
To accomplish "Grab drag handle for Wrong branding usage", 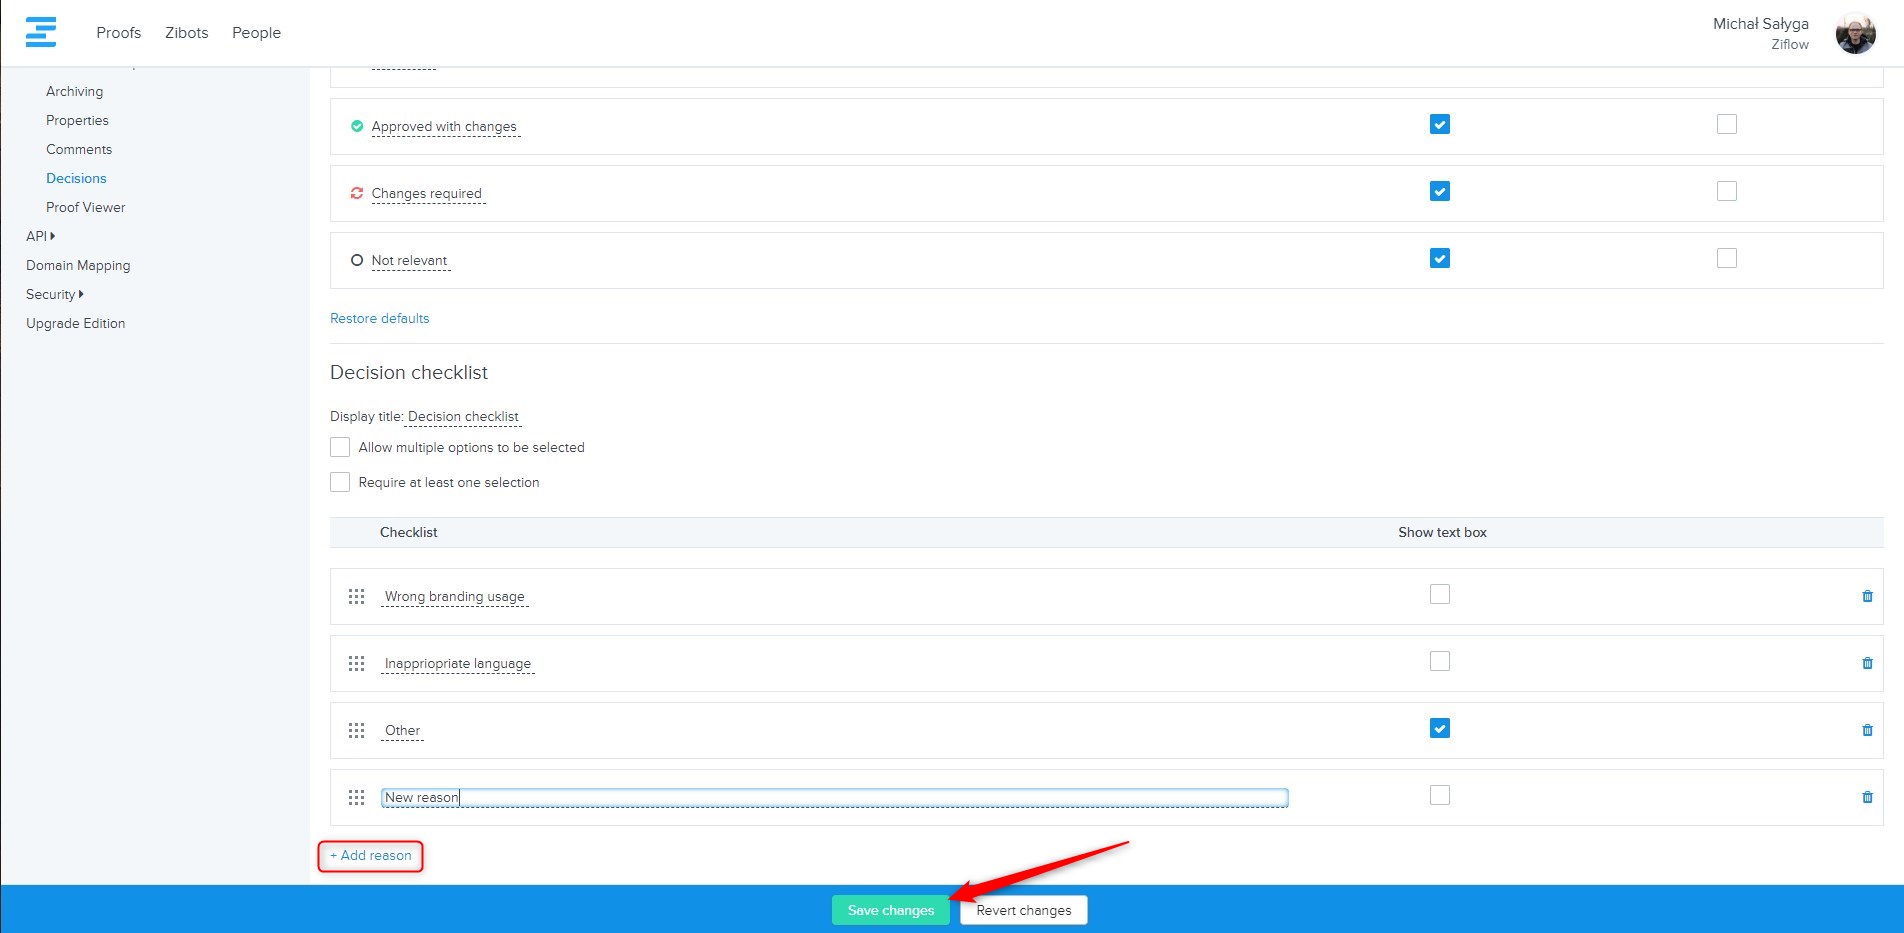I will [x=356, y=597].
